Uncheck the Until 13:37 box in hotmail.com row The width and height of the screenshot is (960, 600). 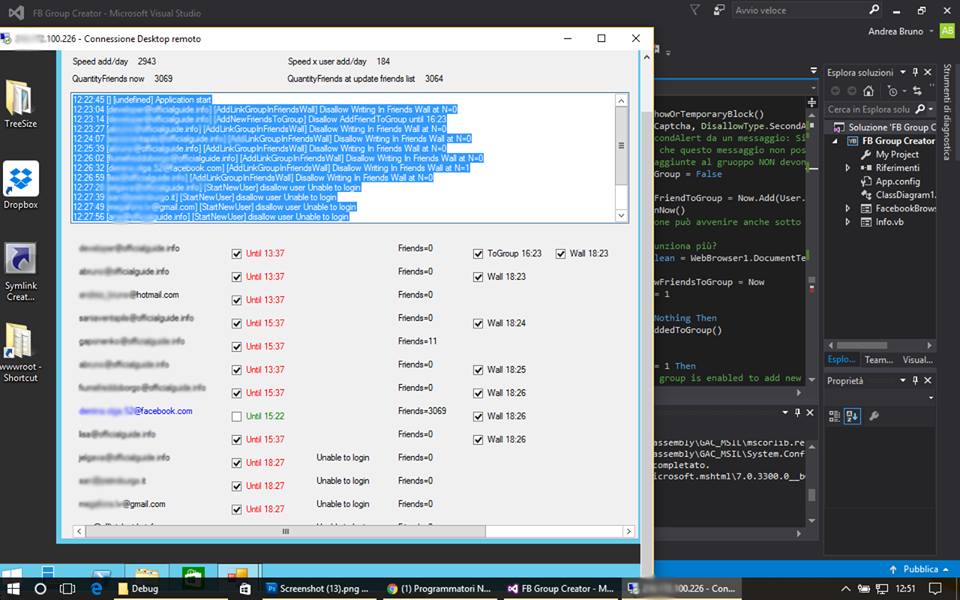236,300
